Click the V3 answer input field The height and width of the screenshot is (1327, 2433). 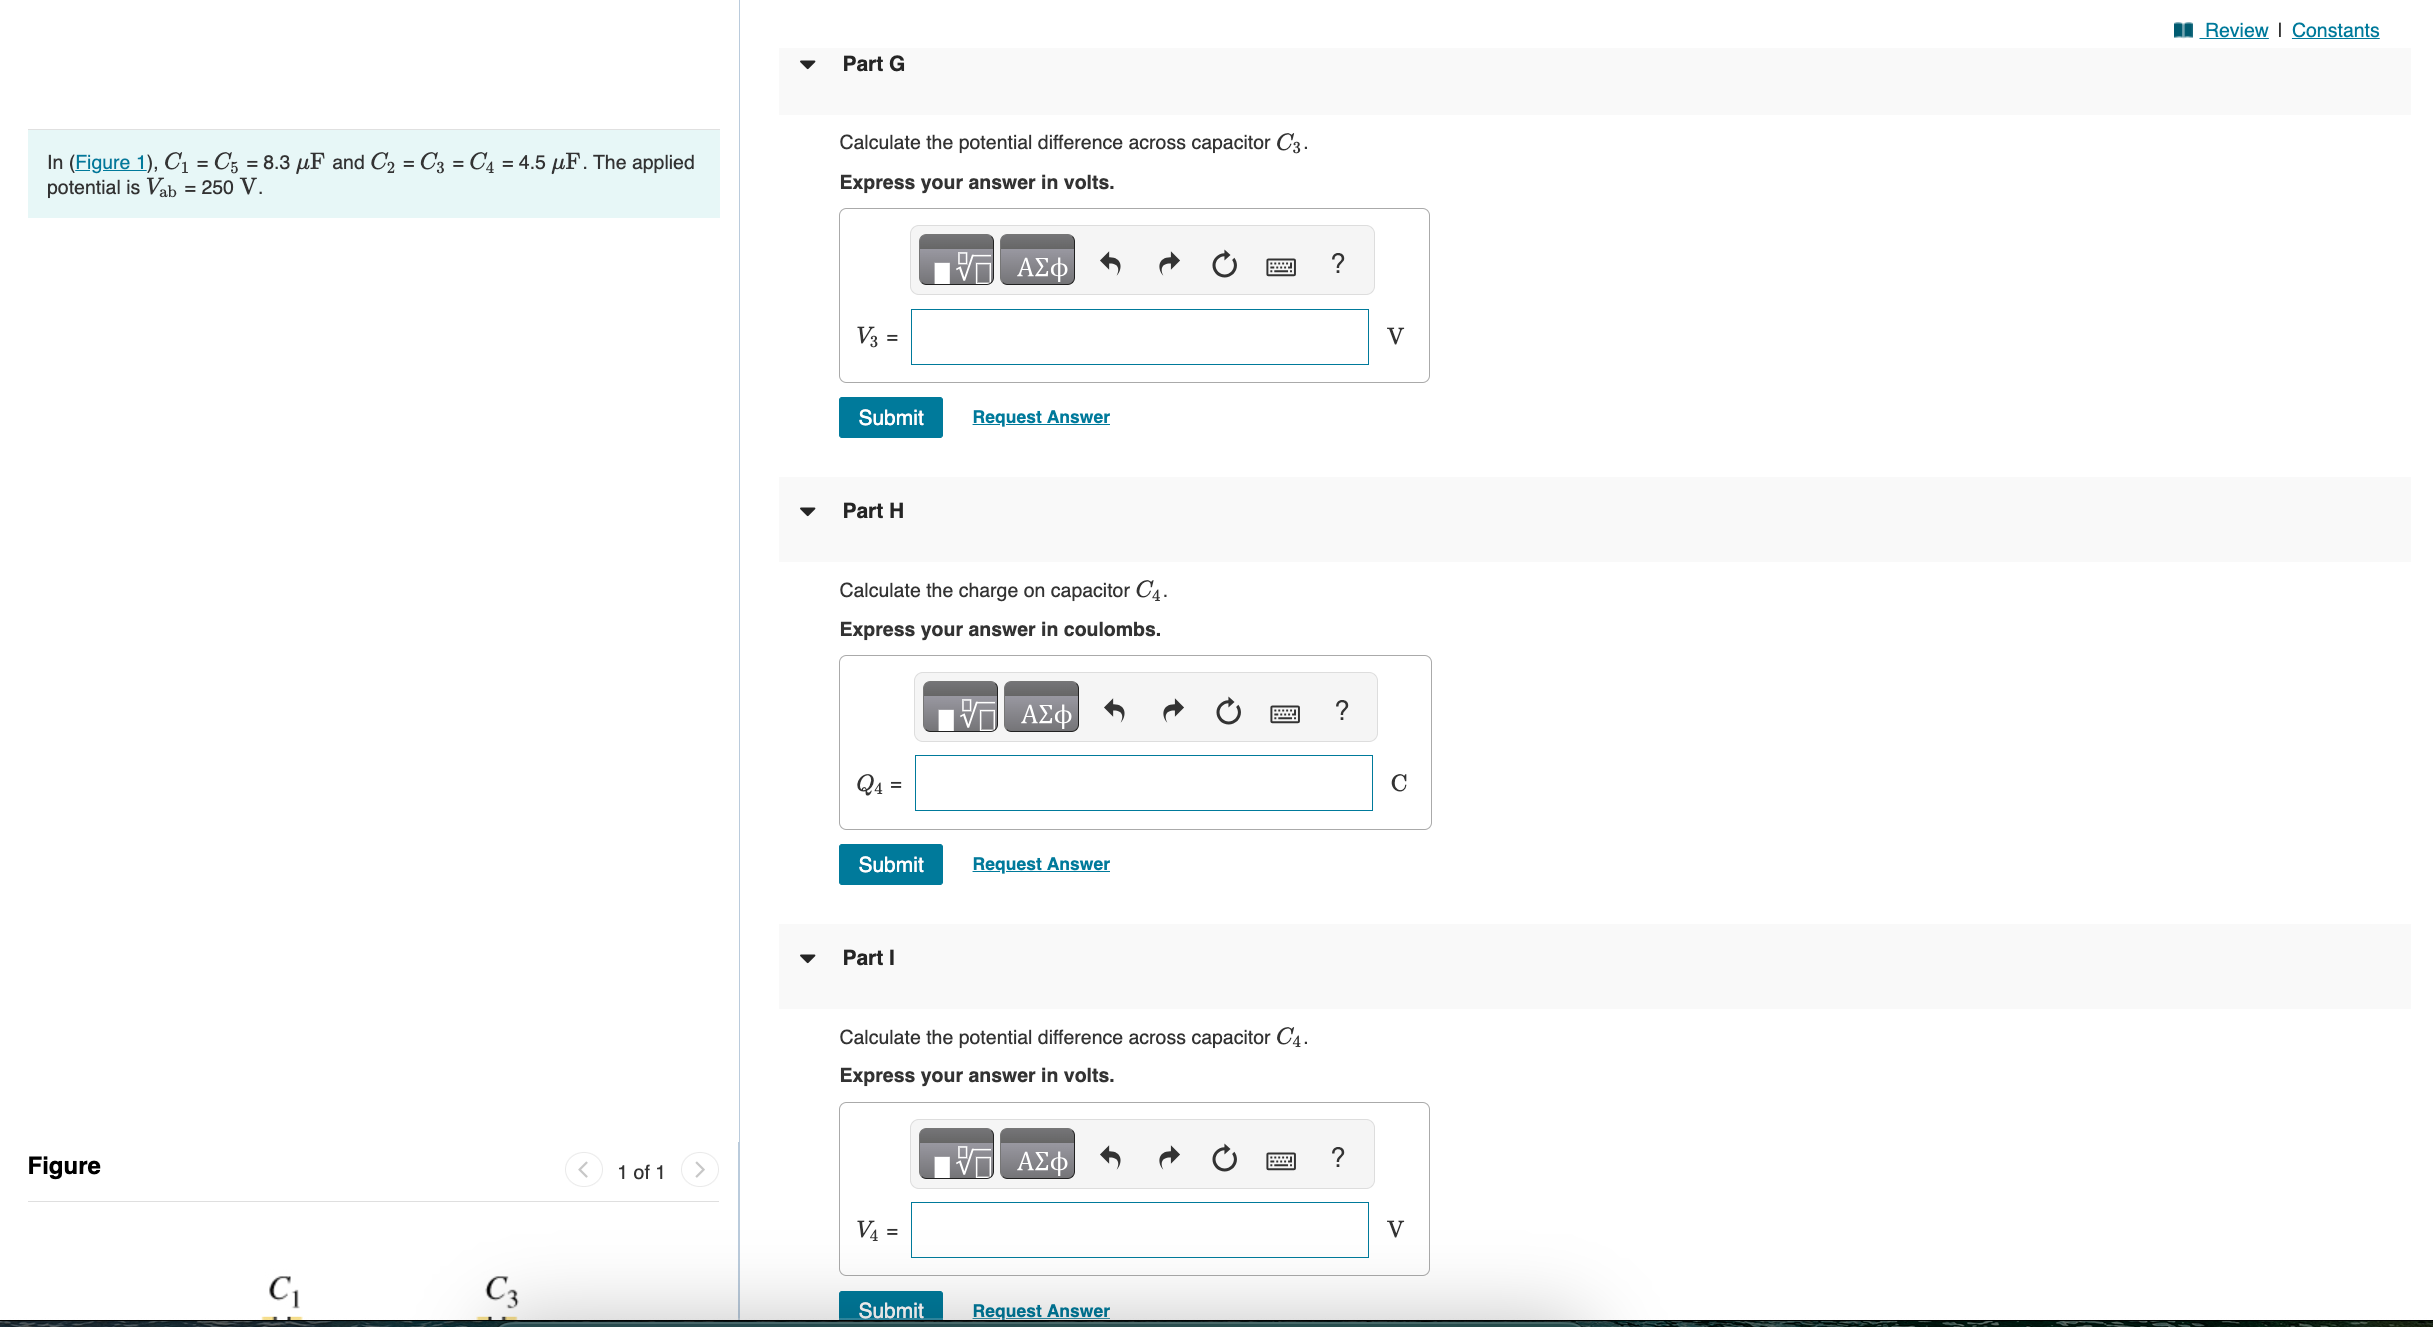coord(1139,337)
